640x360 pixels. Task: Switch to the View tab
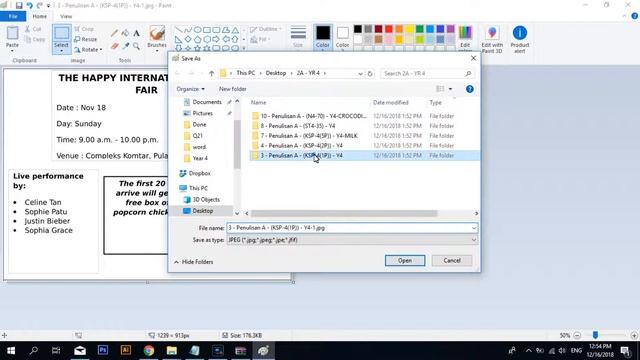pos(66,16)
